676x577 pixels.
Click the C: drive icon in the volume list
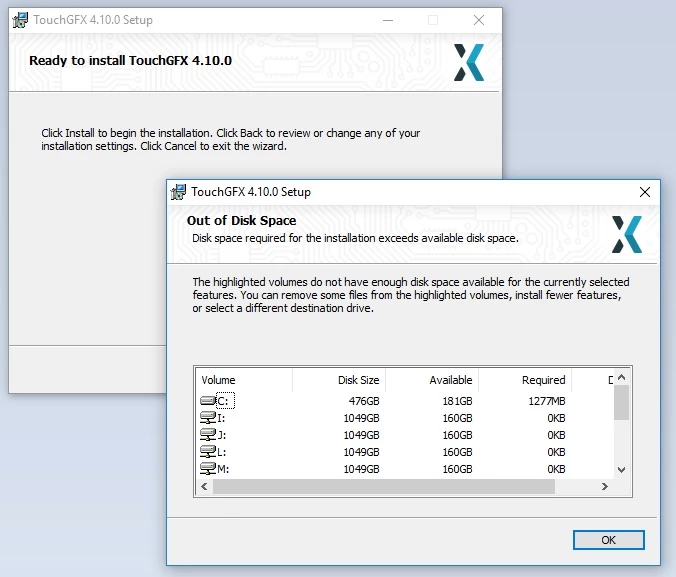point(208,401)
